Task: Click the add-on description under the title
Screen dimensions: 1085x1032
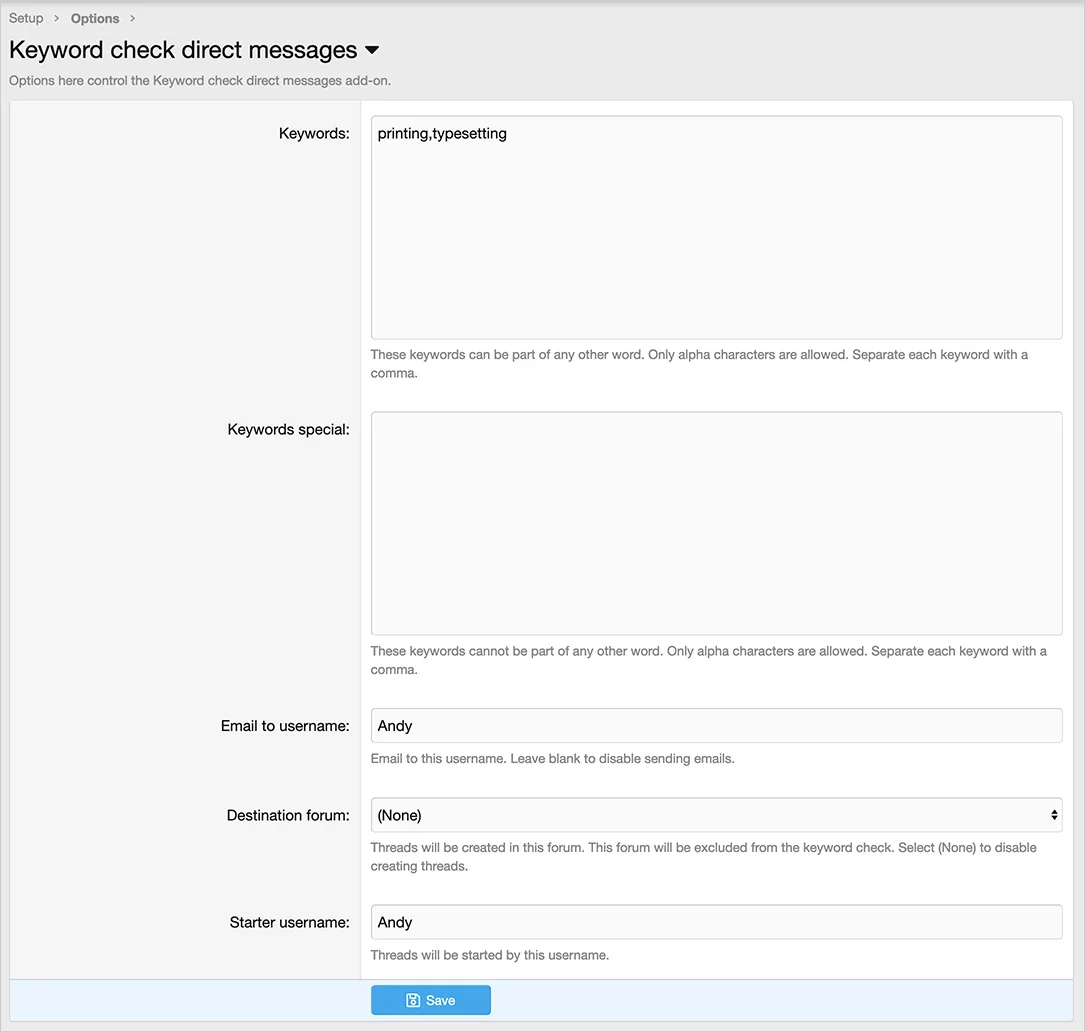Action: coord(200,80)
